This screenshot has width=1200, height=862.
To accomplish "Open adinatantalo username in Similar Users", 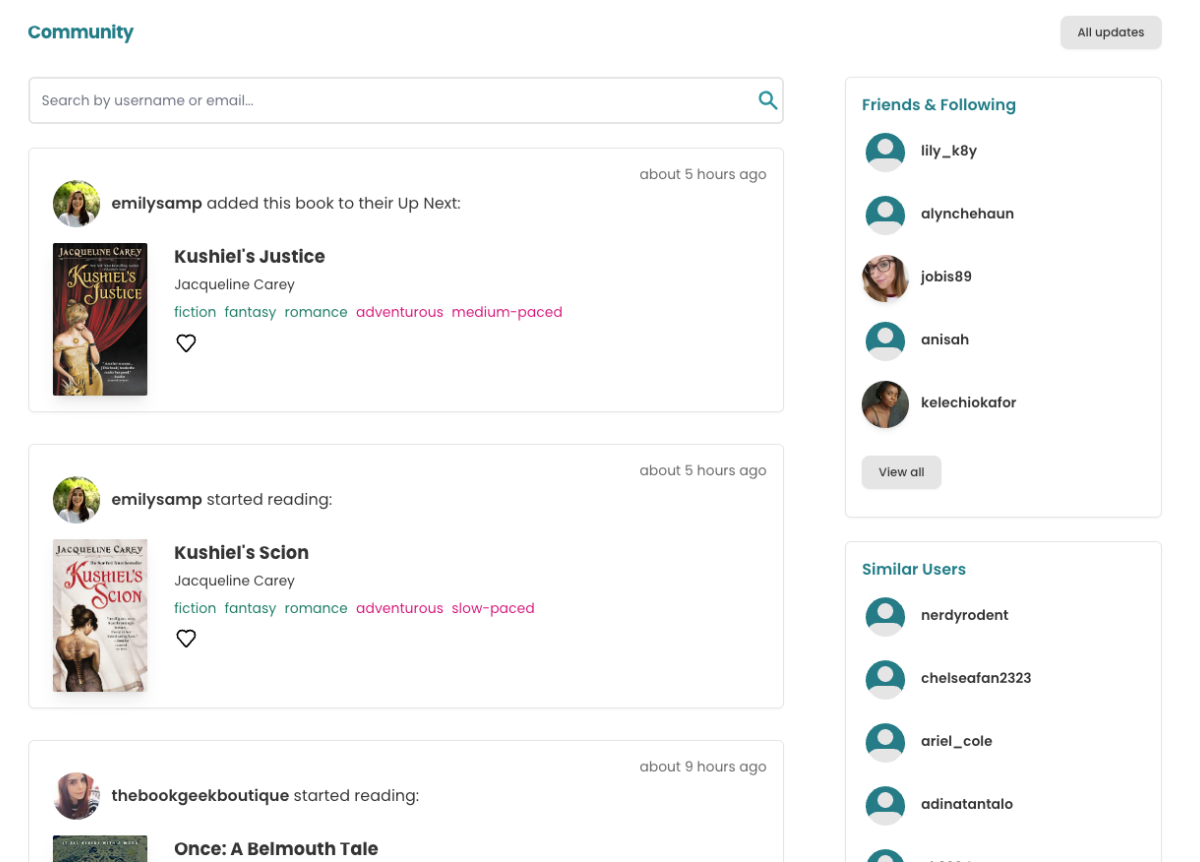I will pyautogui.click(x=968, y=804).
